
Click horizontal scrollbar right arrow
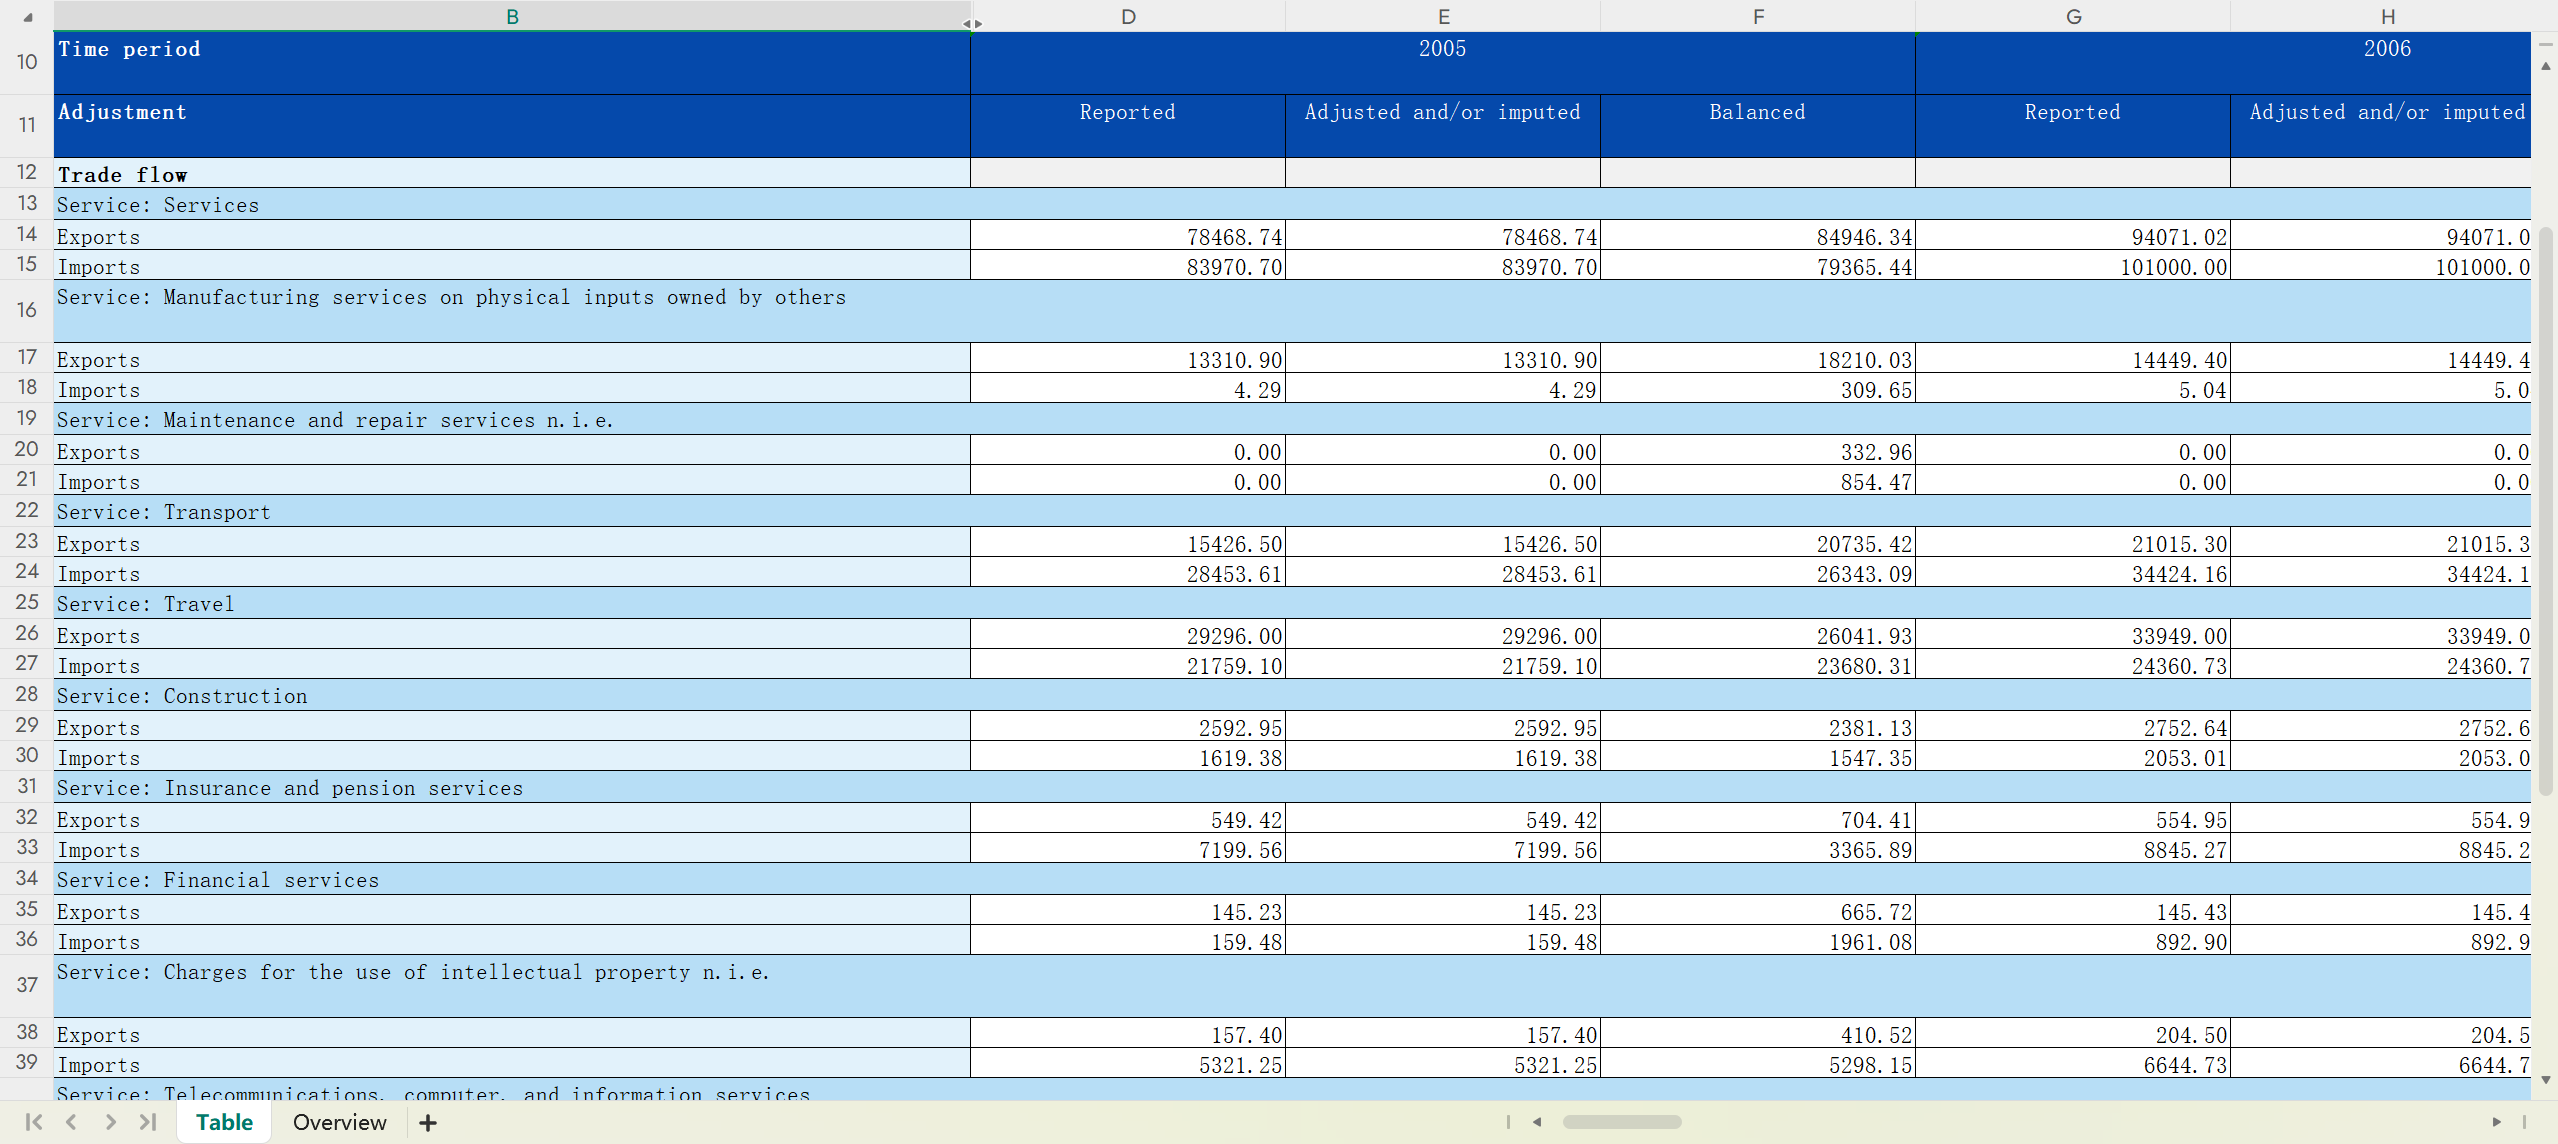click(2496, 1122)
